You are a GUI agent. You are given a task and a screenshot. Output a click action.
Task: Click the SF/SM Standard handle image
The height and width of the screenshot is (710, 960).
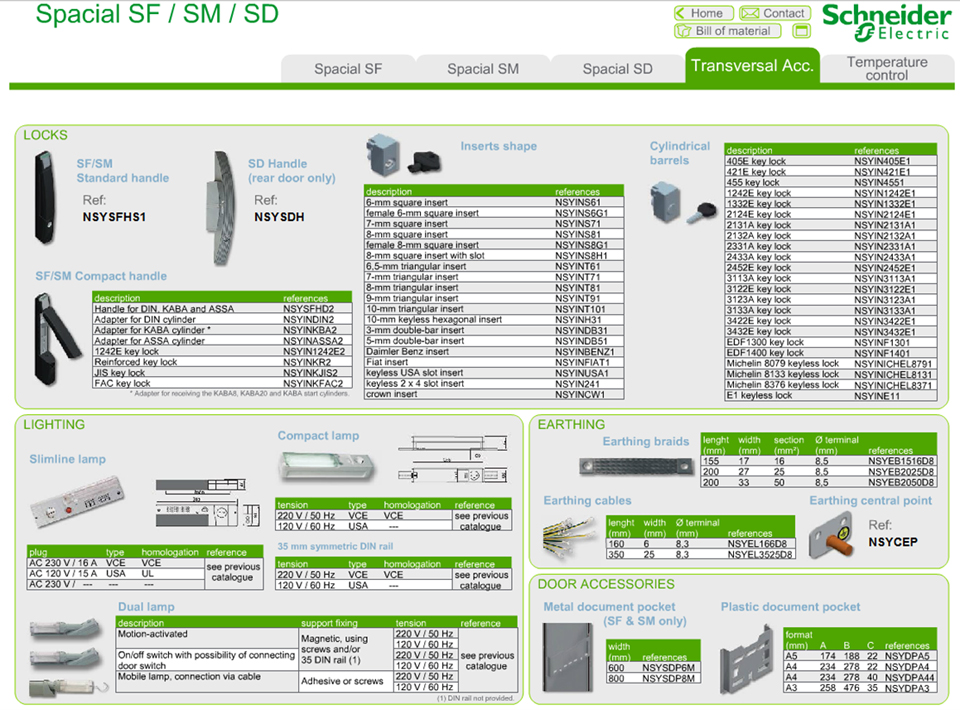pyautogui.click(x=45, y=197)
